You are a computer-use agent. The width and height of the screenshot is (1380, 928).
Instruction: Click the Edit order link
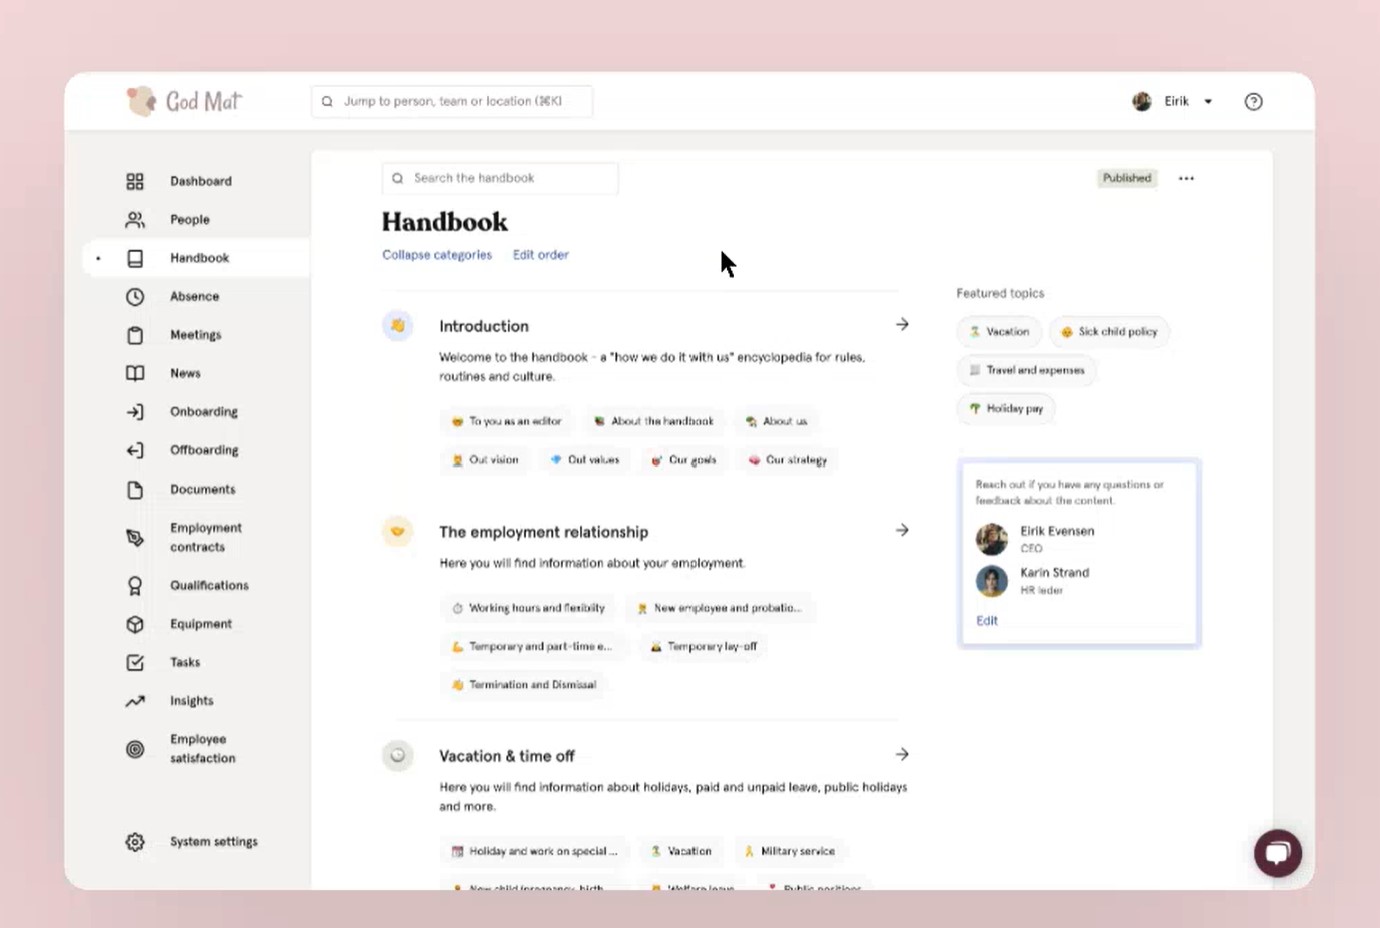coord(540,254)
